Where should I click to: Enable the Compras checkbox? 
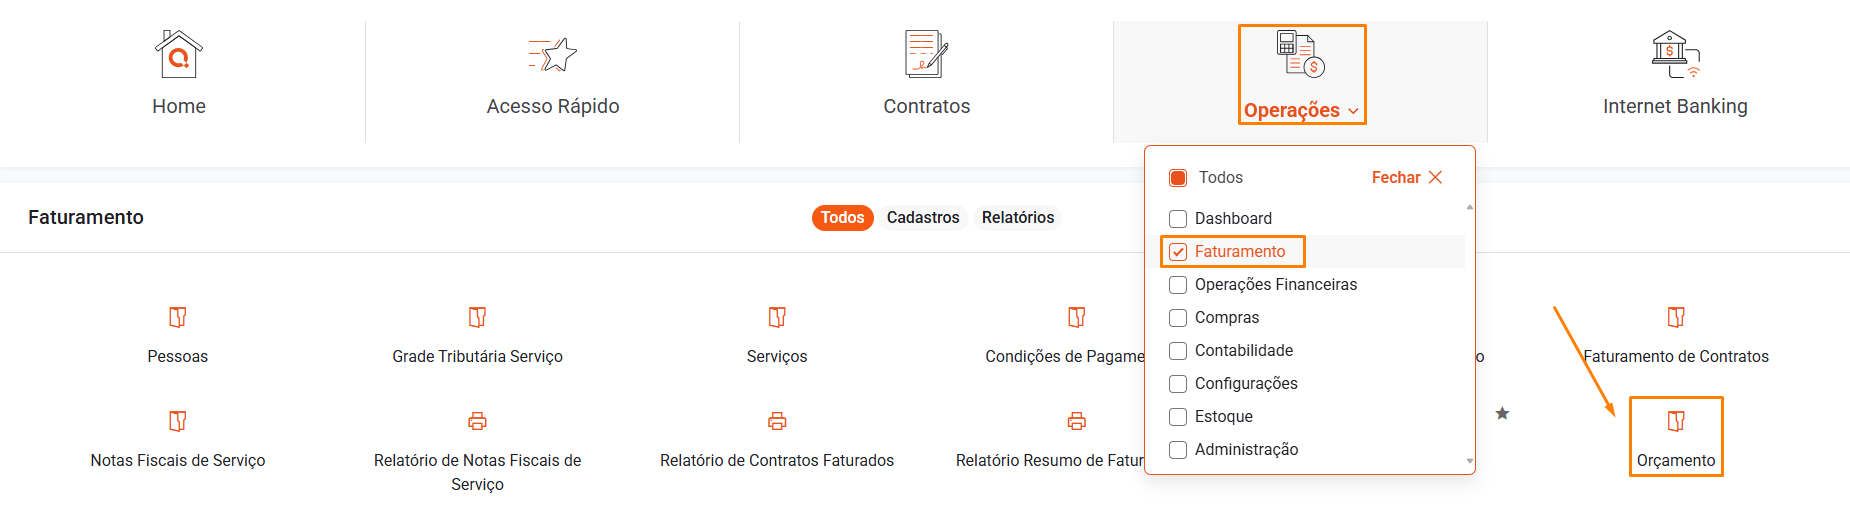(1178, 318)
